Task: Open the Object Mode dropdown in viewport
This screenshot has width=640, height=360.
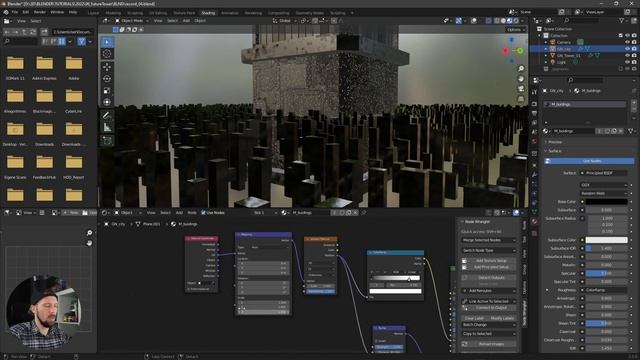Action: tap(132, 20)
